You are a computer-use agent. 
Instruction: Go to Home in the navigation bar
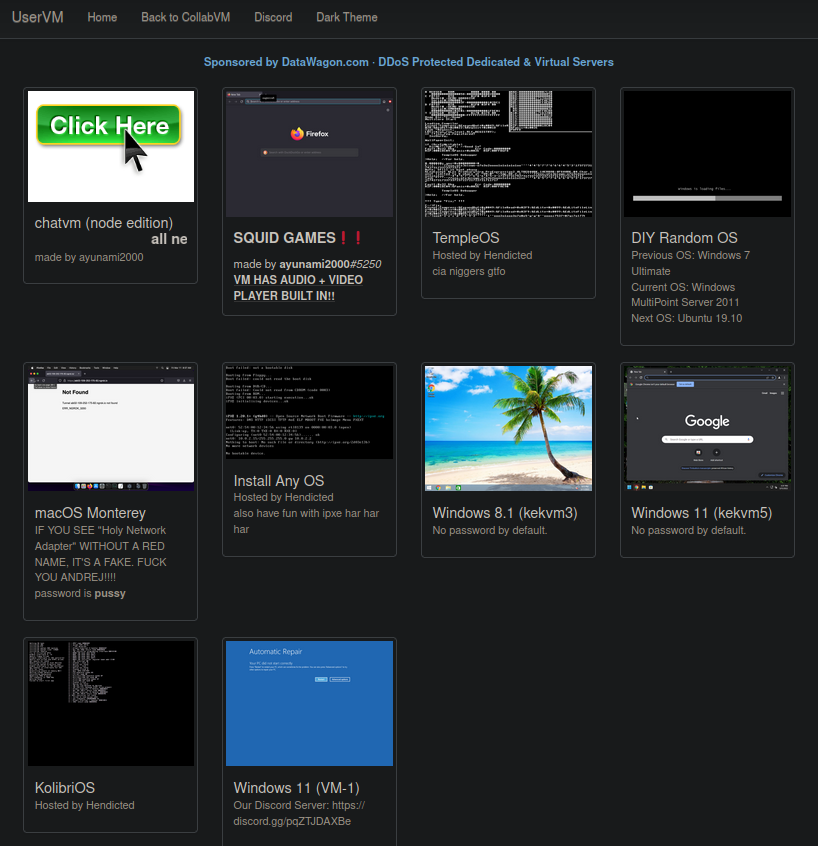tap(102, 17)
